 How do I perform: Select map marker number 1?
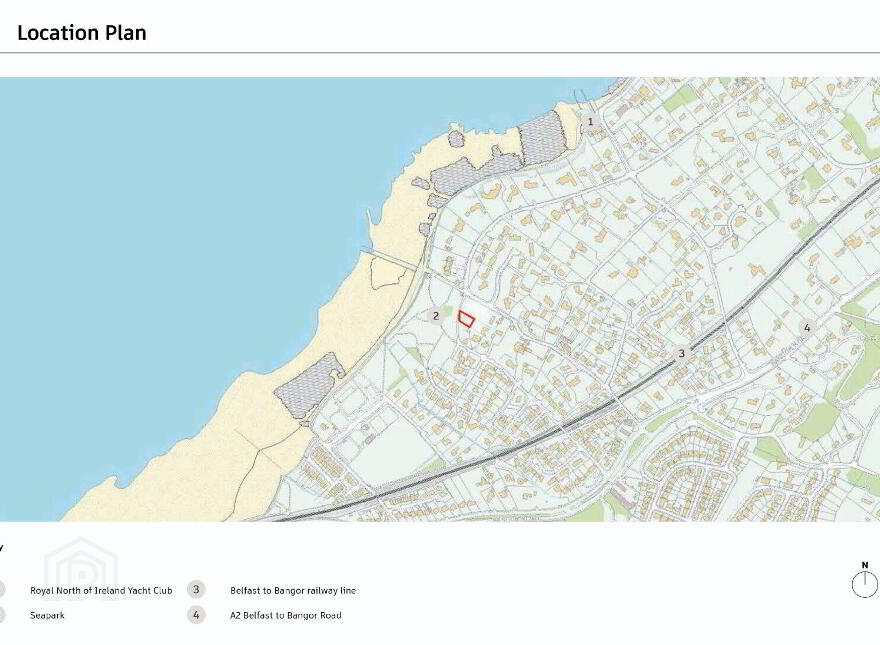(x=590, y=121)
